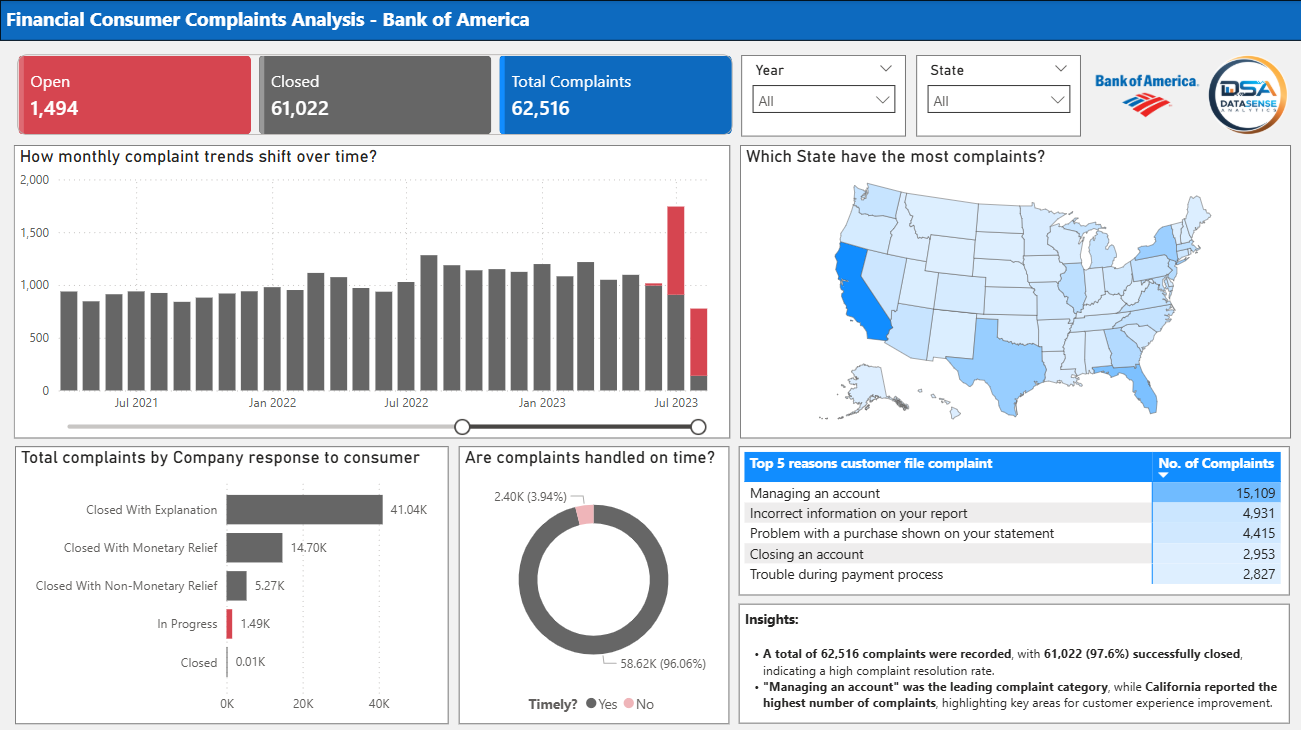The image size is (1301, 730).
Task: Select Problem with a purchase shown row
Action: pyautogui.click(x=1014, y=533)
